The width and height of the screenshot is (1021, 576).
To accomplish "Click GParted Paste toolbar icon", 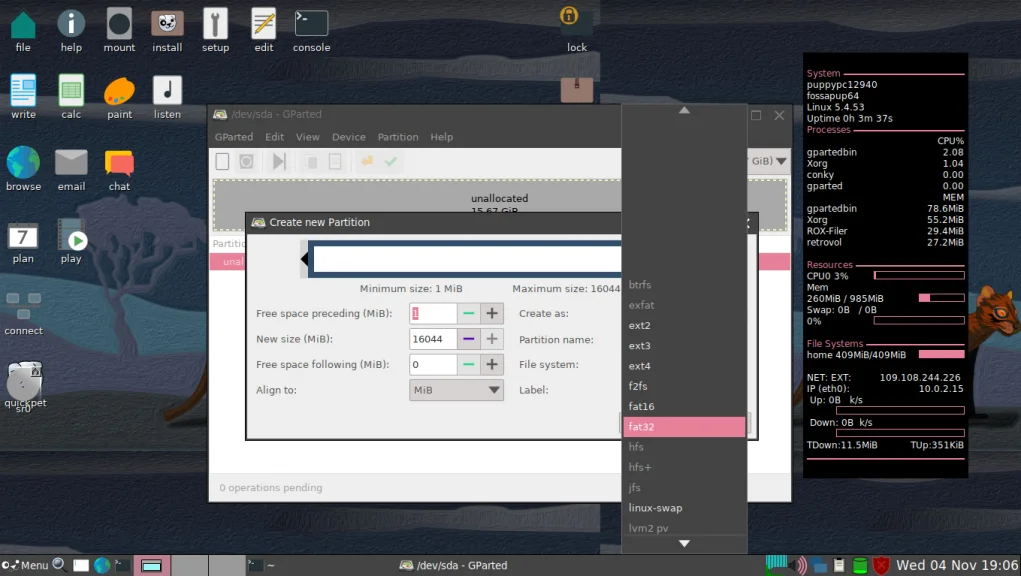I will point(335,161).
